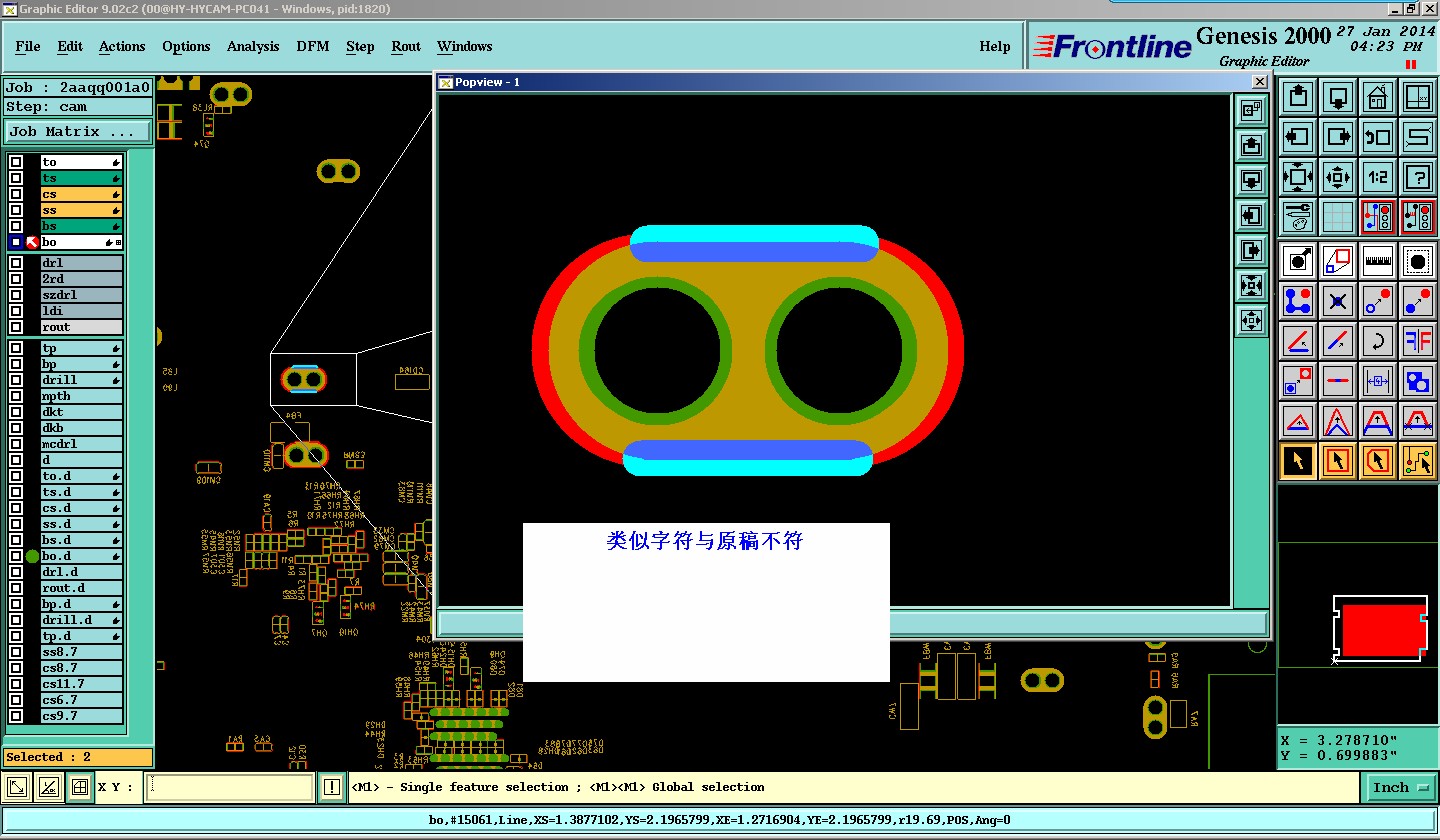Image resolution: width=1440 pixels, height=840 pixels.
Task: Open the Actions menu
Action: point(122,46)
